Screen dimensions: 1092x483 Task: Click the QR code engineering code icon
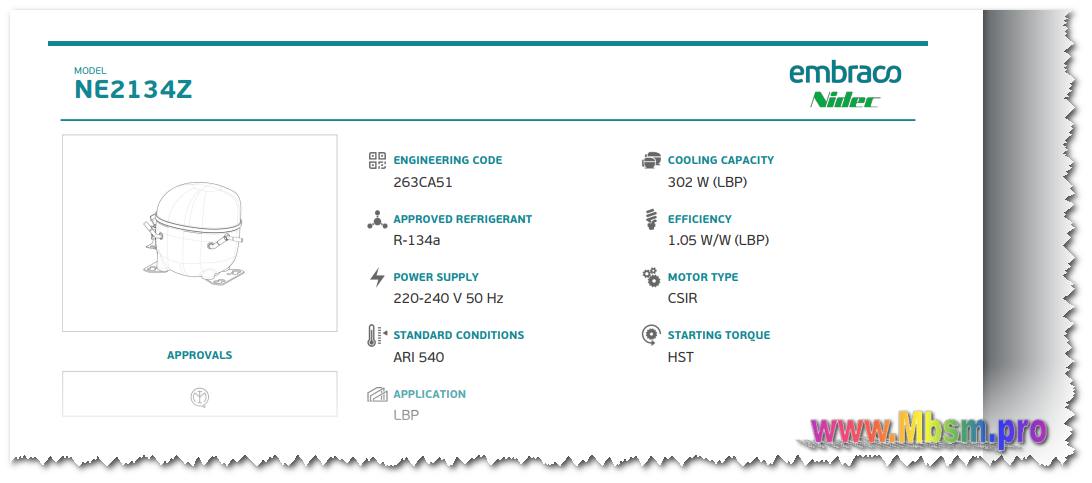click(x=377, y=161)
